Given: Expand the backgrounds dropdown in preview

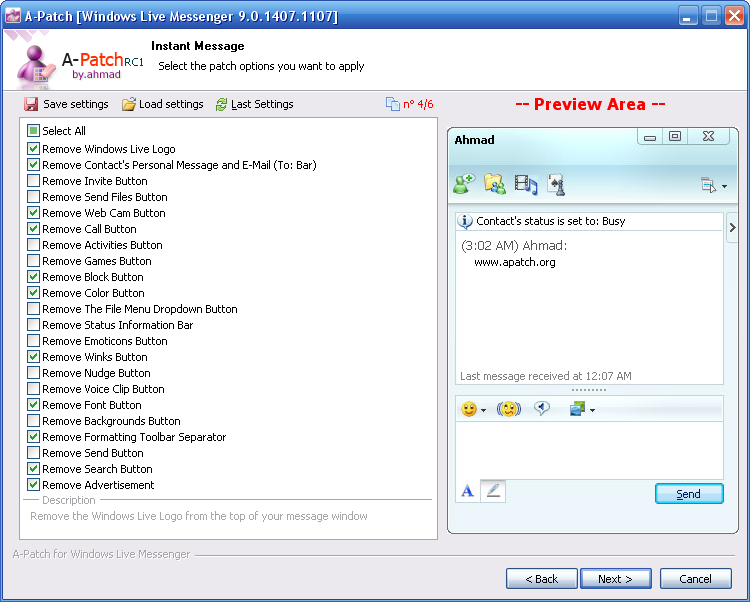Looking at the screenshot, I should [592, 410].
